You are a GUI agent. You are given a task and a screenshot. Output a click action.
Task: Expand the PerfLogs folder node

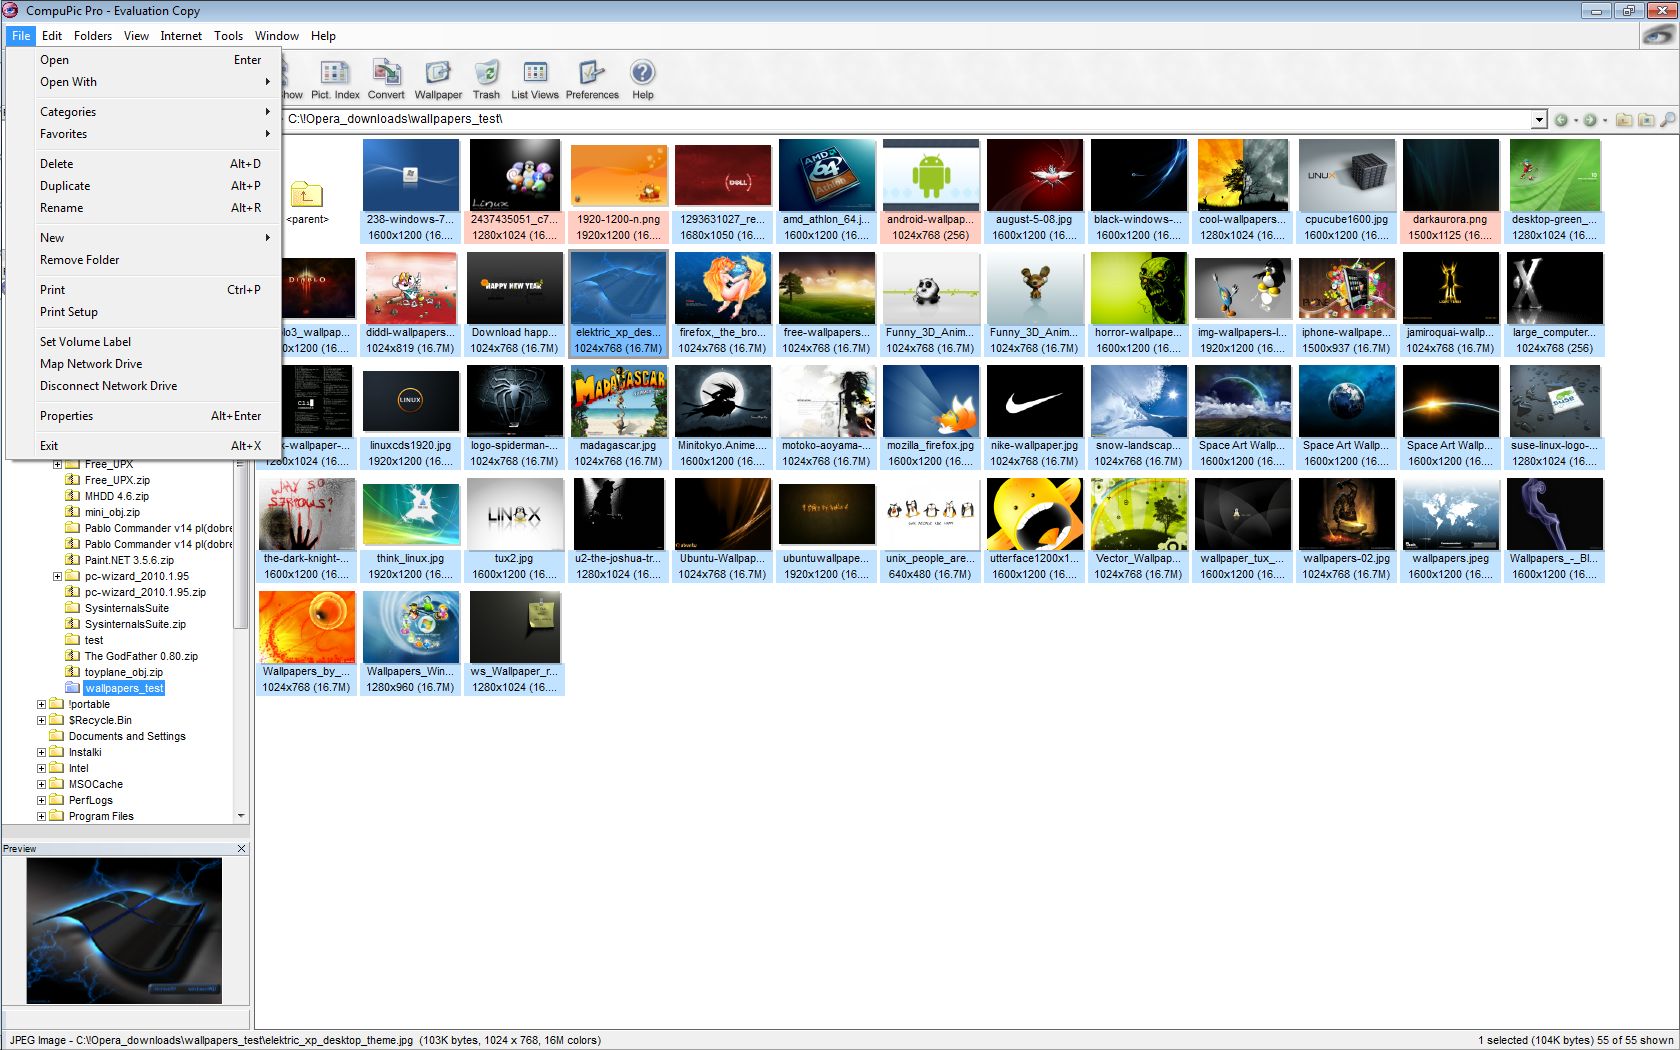click(x=41, y=800)
